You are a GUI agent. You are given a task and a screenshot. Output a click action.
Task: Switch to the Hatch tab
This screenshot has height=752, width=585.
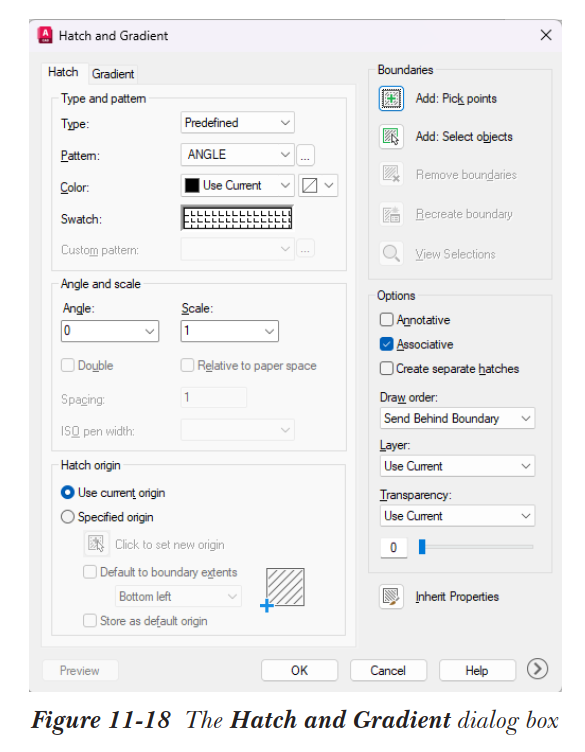coord(63,72)
